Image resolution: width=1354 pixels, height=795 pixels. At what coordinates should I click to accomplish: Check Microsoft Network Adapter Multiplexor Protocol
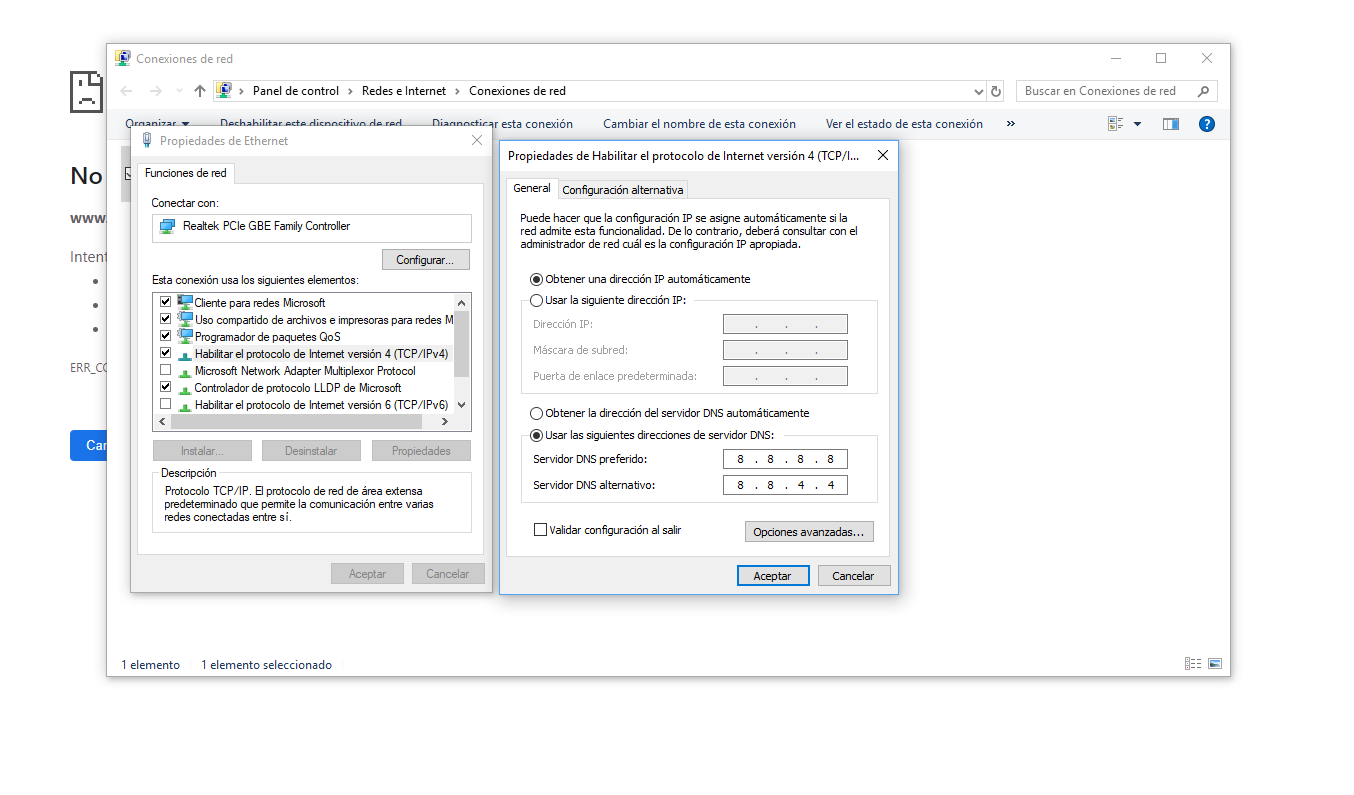point(165,370)
